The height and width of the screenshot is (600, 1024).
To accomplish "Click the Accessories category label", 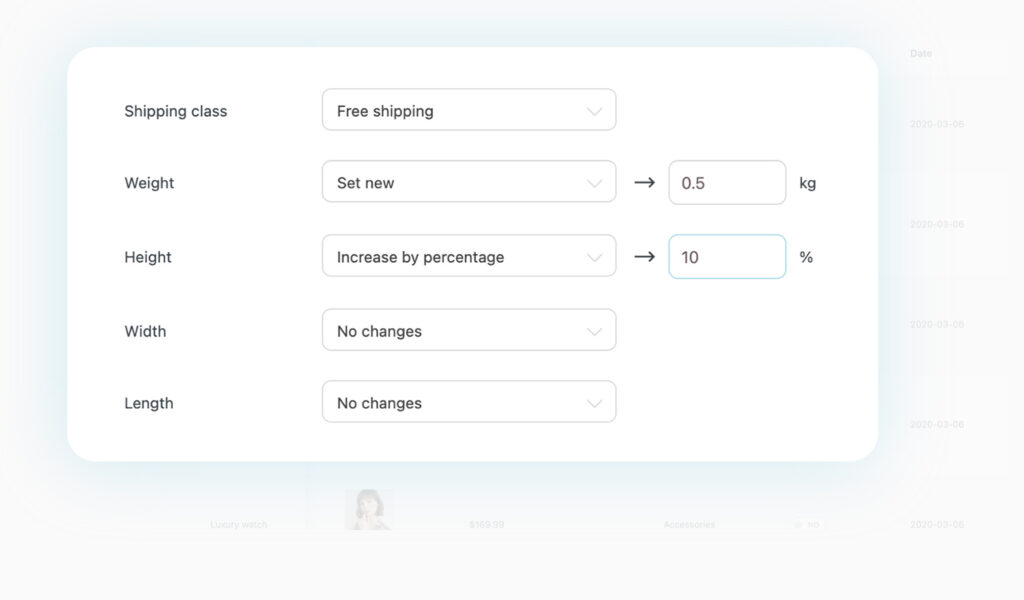I will point(689,524).
